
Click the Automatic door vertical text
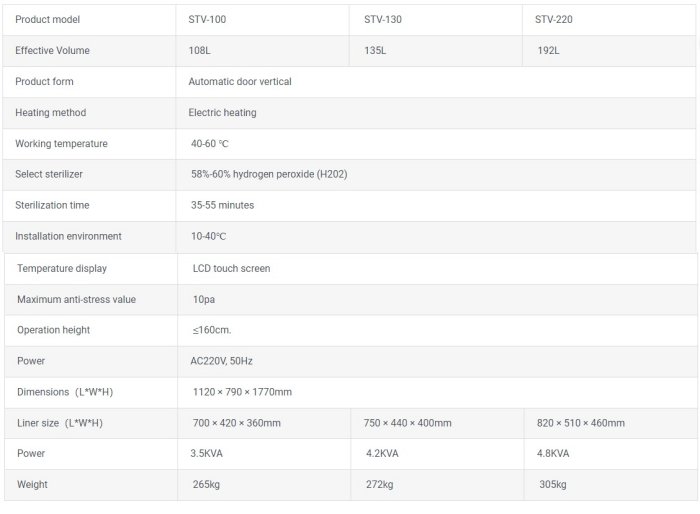(240, 81)
